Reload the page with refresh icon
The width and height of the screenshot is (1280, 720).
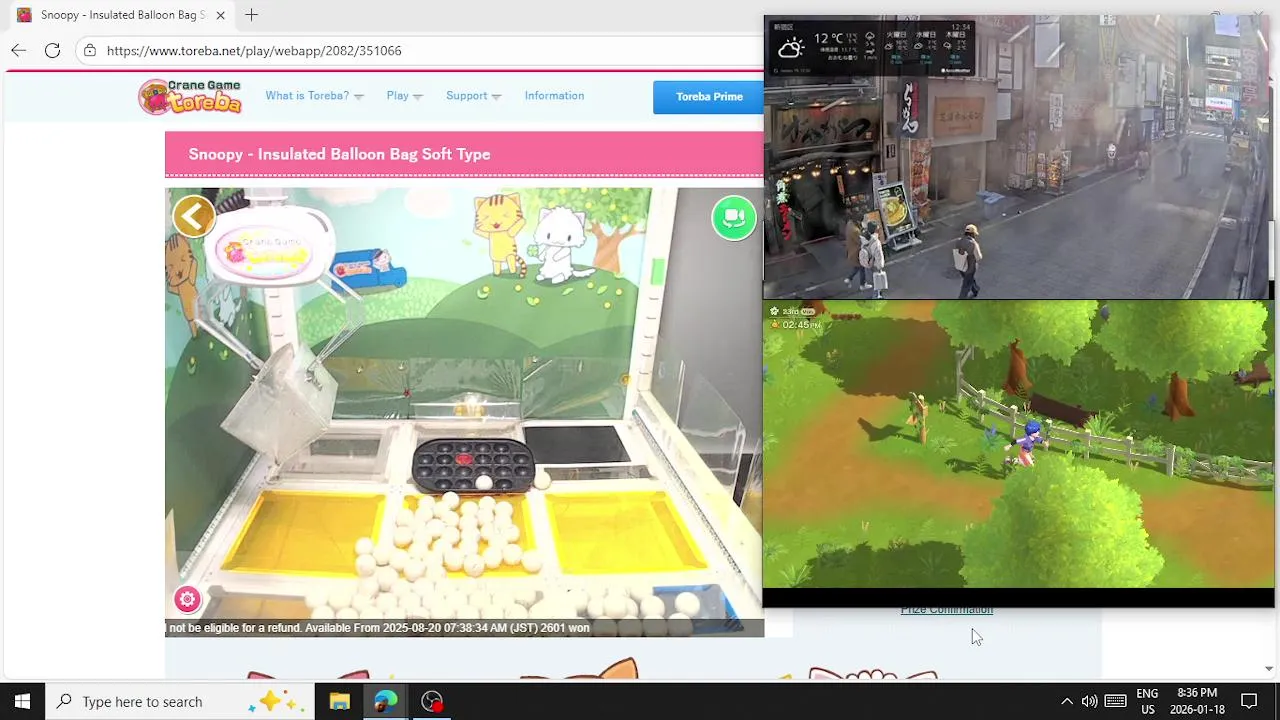click(x=52, y=50)
